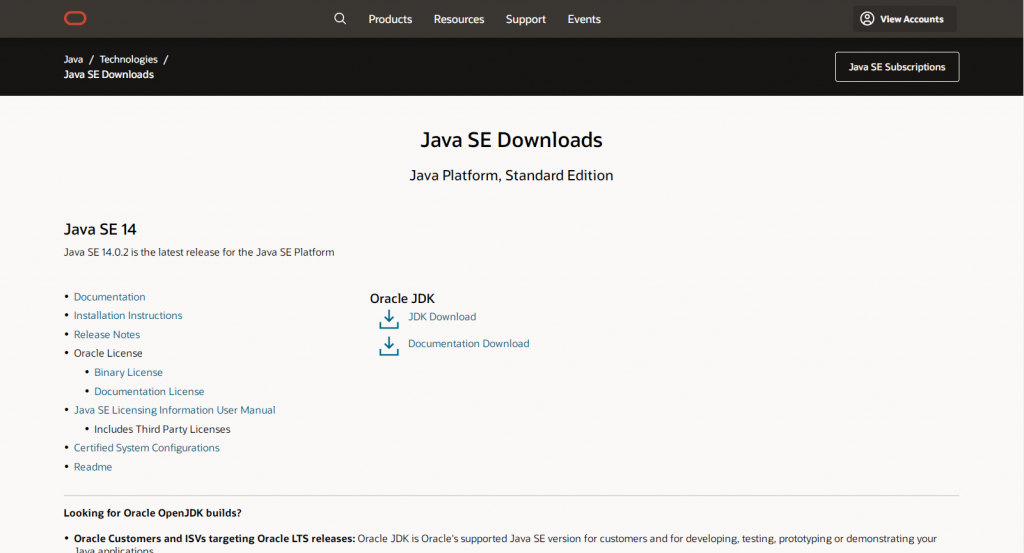Click the Documentation Download link text
The image size is (1024, 553).
coord(468,343)
